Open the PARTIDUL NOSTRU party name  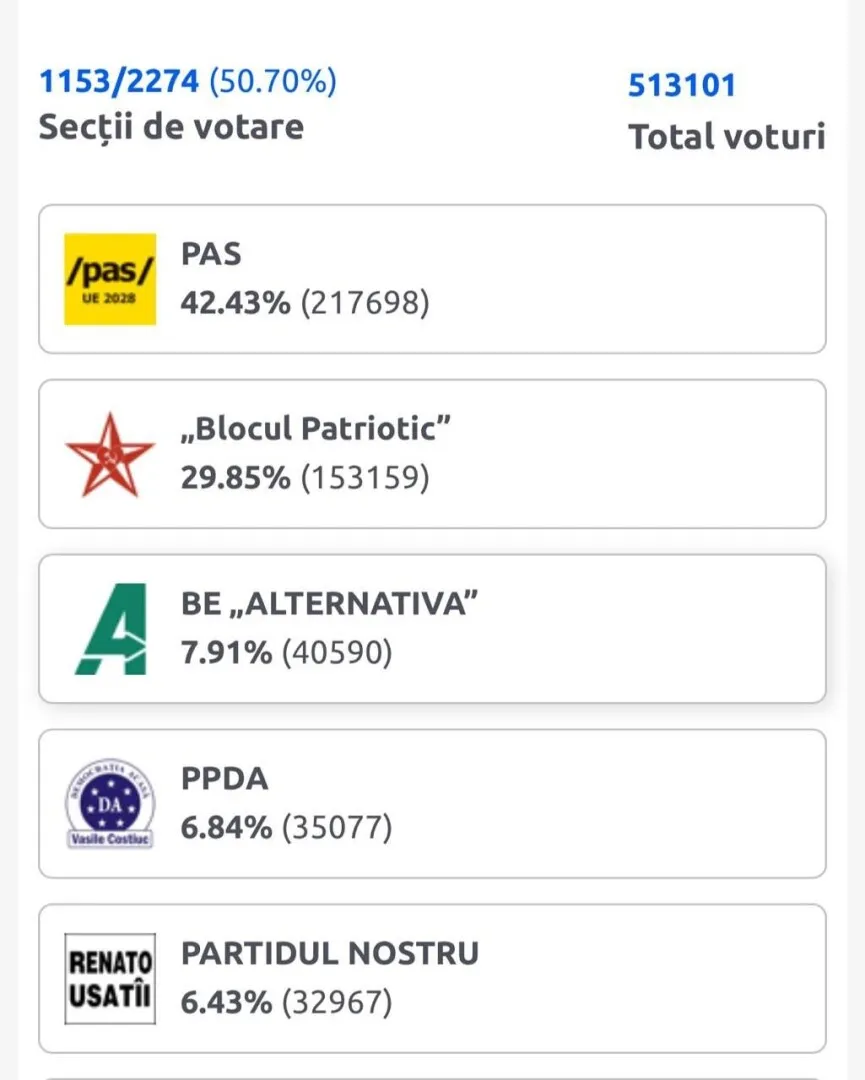(x=329, y=954)
